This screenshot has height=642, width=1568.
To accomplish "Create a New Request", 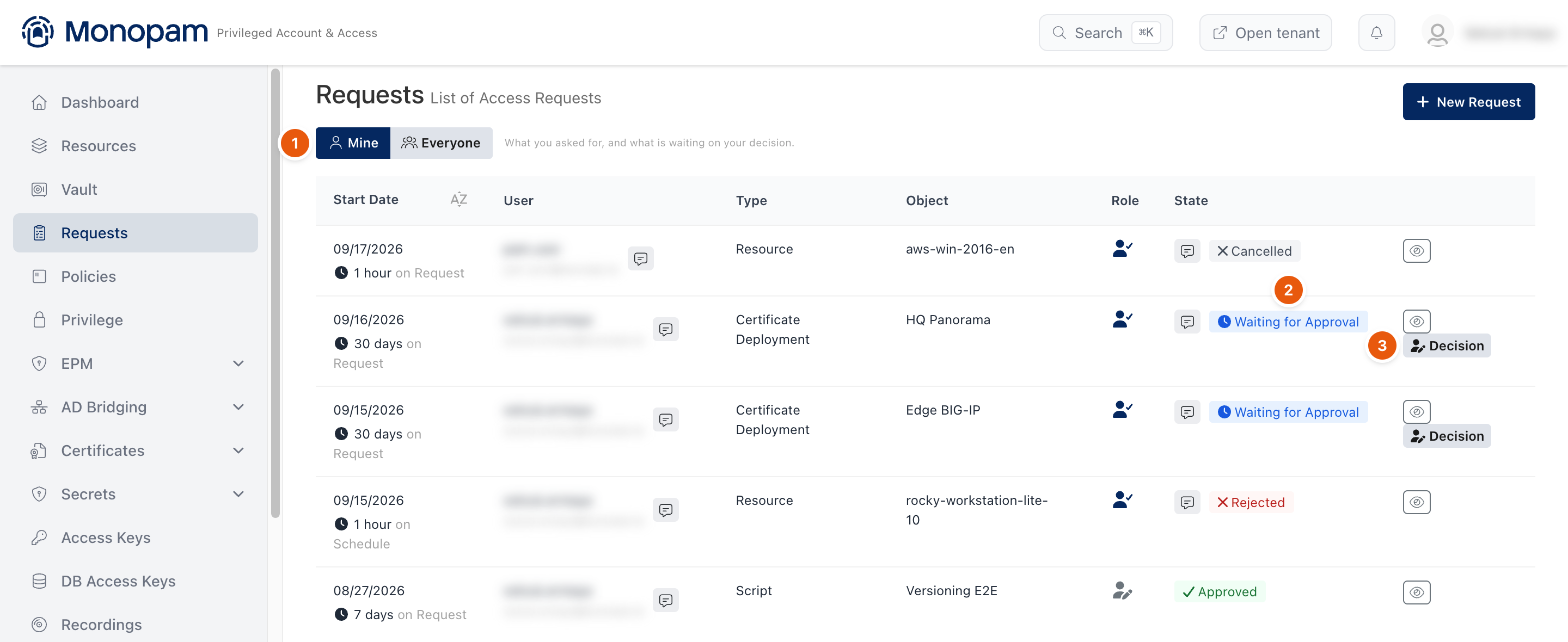I will coord(1468,102).
